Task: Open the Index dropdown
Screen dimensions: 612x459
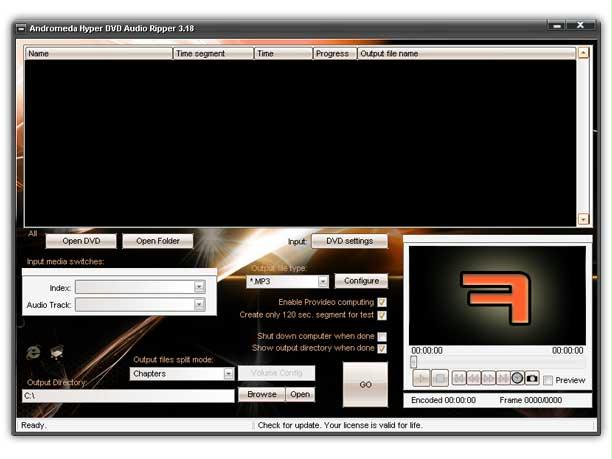Action: tap(199, 287)
